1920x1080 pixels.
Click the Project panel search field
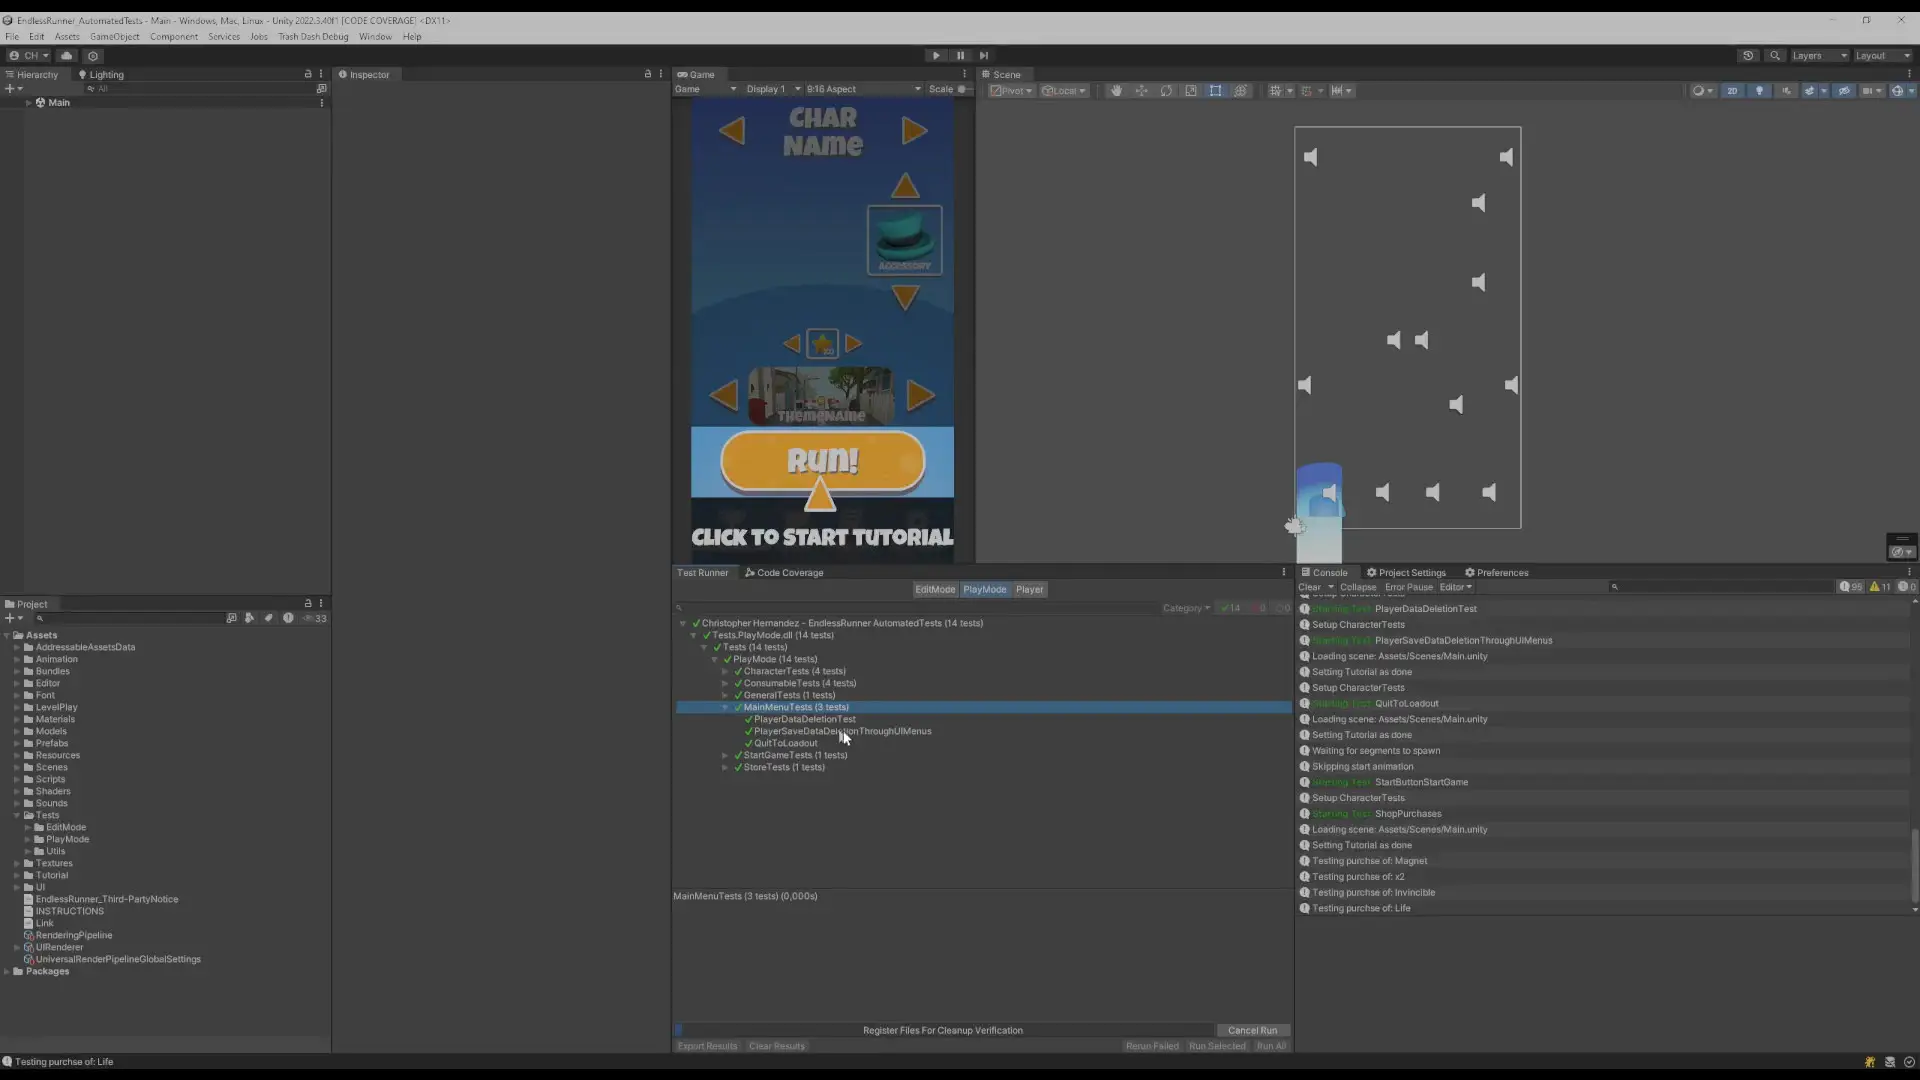[130, 619]
